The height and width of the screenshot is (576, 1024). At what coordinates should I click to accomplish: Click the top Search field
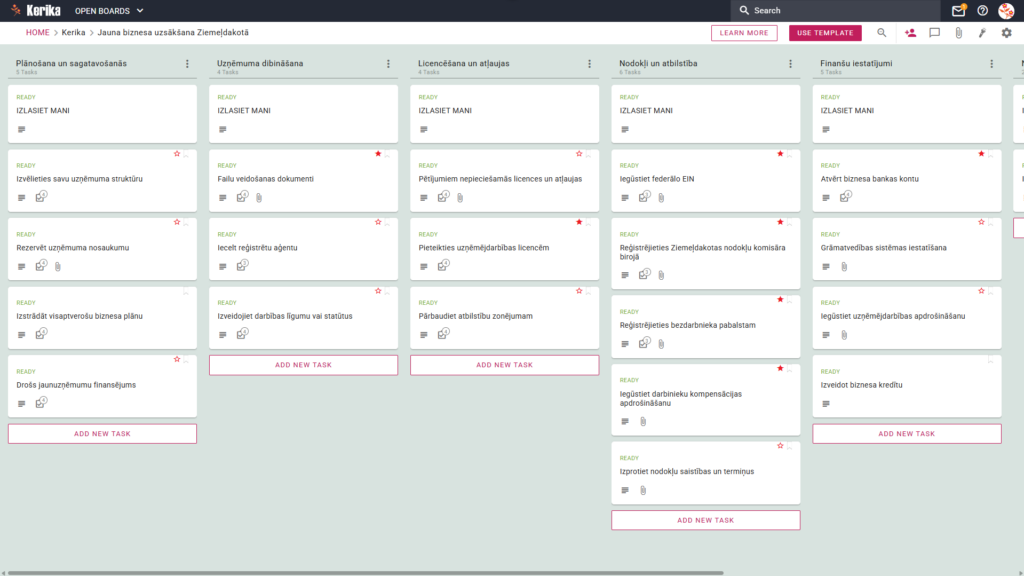click(835, 10)
